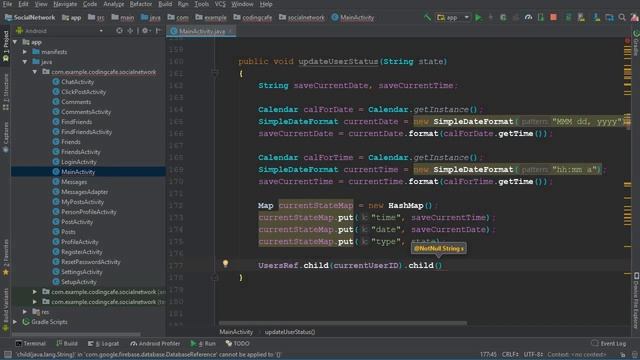Open the Analyze menu
This screenshot has height=360, width=640.
(x=113, y=4)
